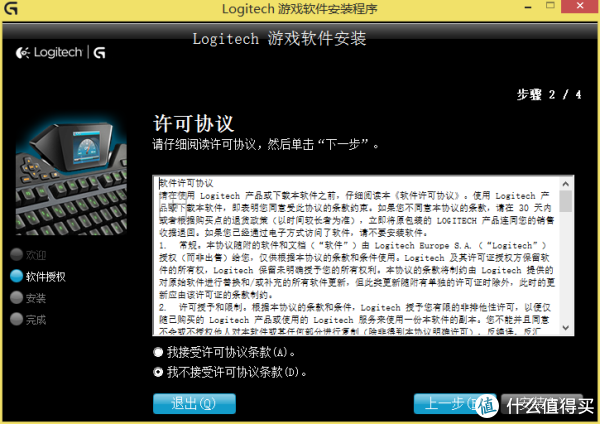The width and height of the screenshot is (600, 424).
Task: Click the 退出(Q) button
Action: pos(194,404)
